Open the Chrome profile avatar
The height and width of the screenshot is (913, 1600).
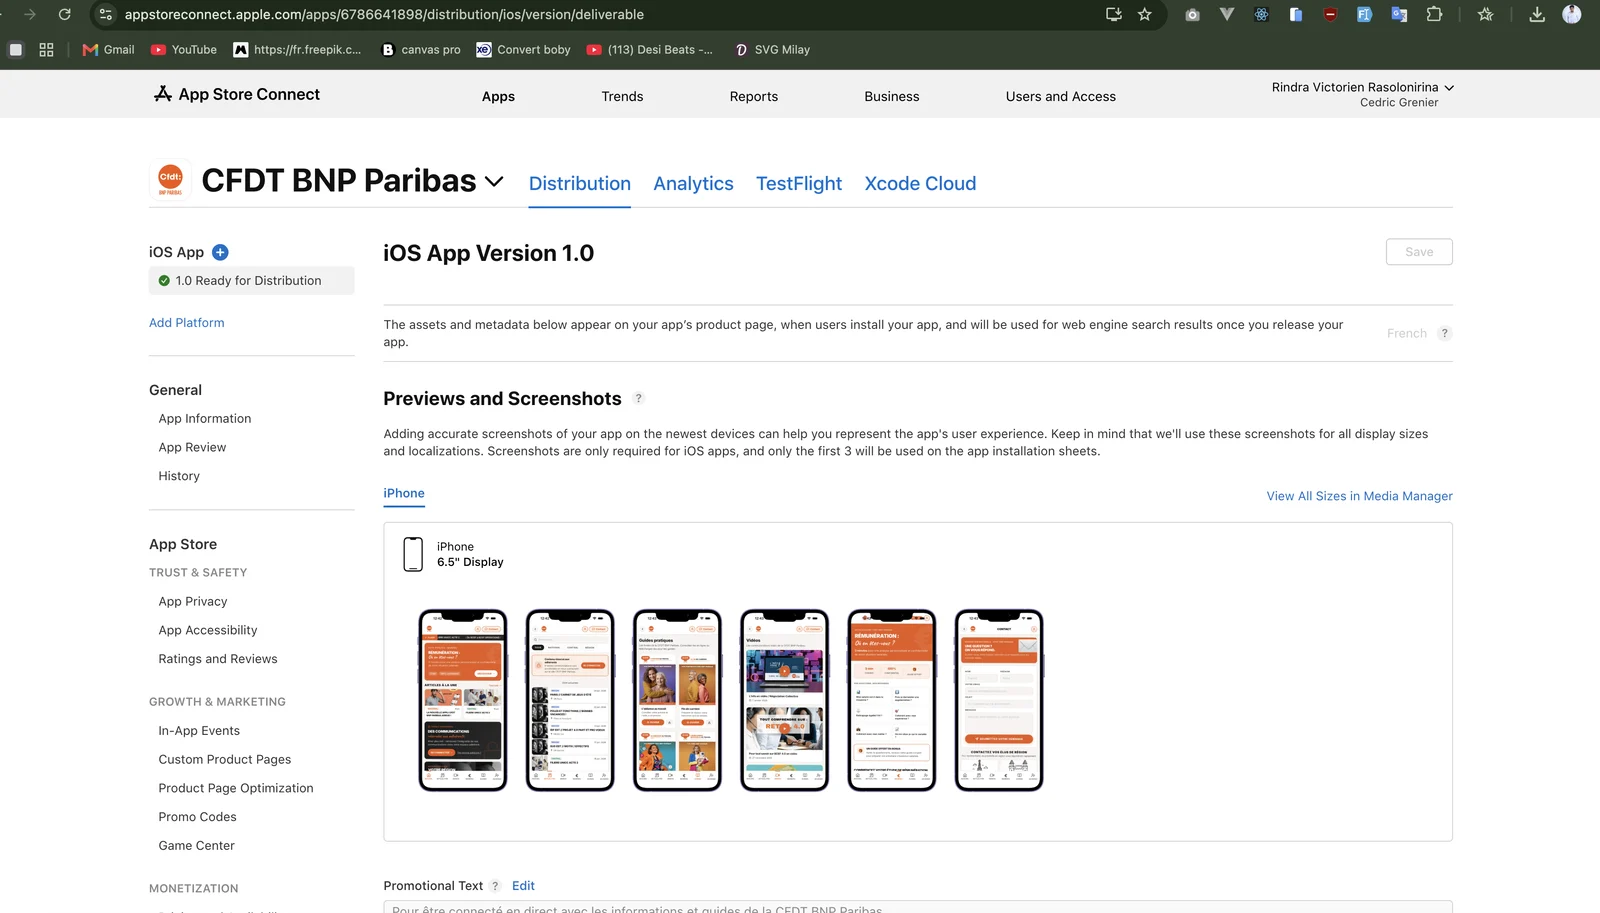coord(1572,14)
